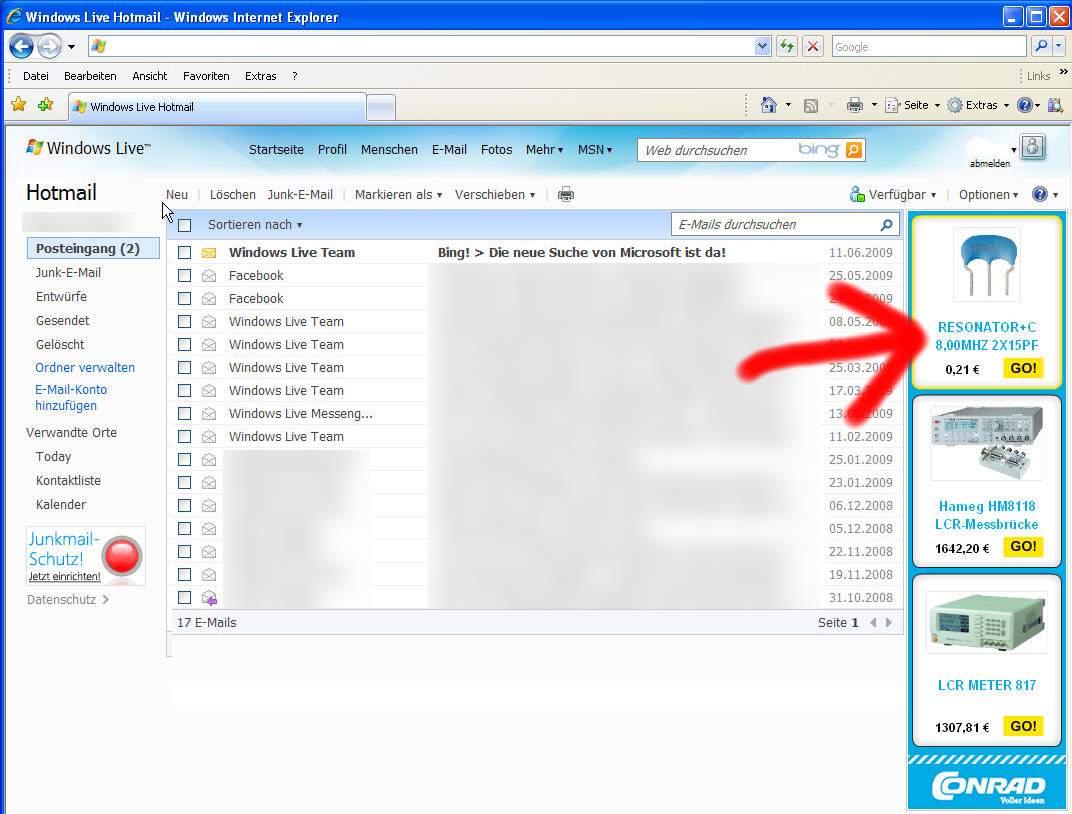Image resolution: width=1072 pixels, height=814 pixels.
Task: Expand the MSN menu
Action: coord(595,150)
